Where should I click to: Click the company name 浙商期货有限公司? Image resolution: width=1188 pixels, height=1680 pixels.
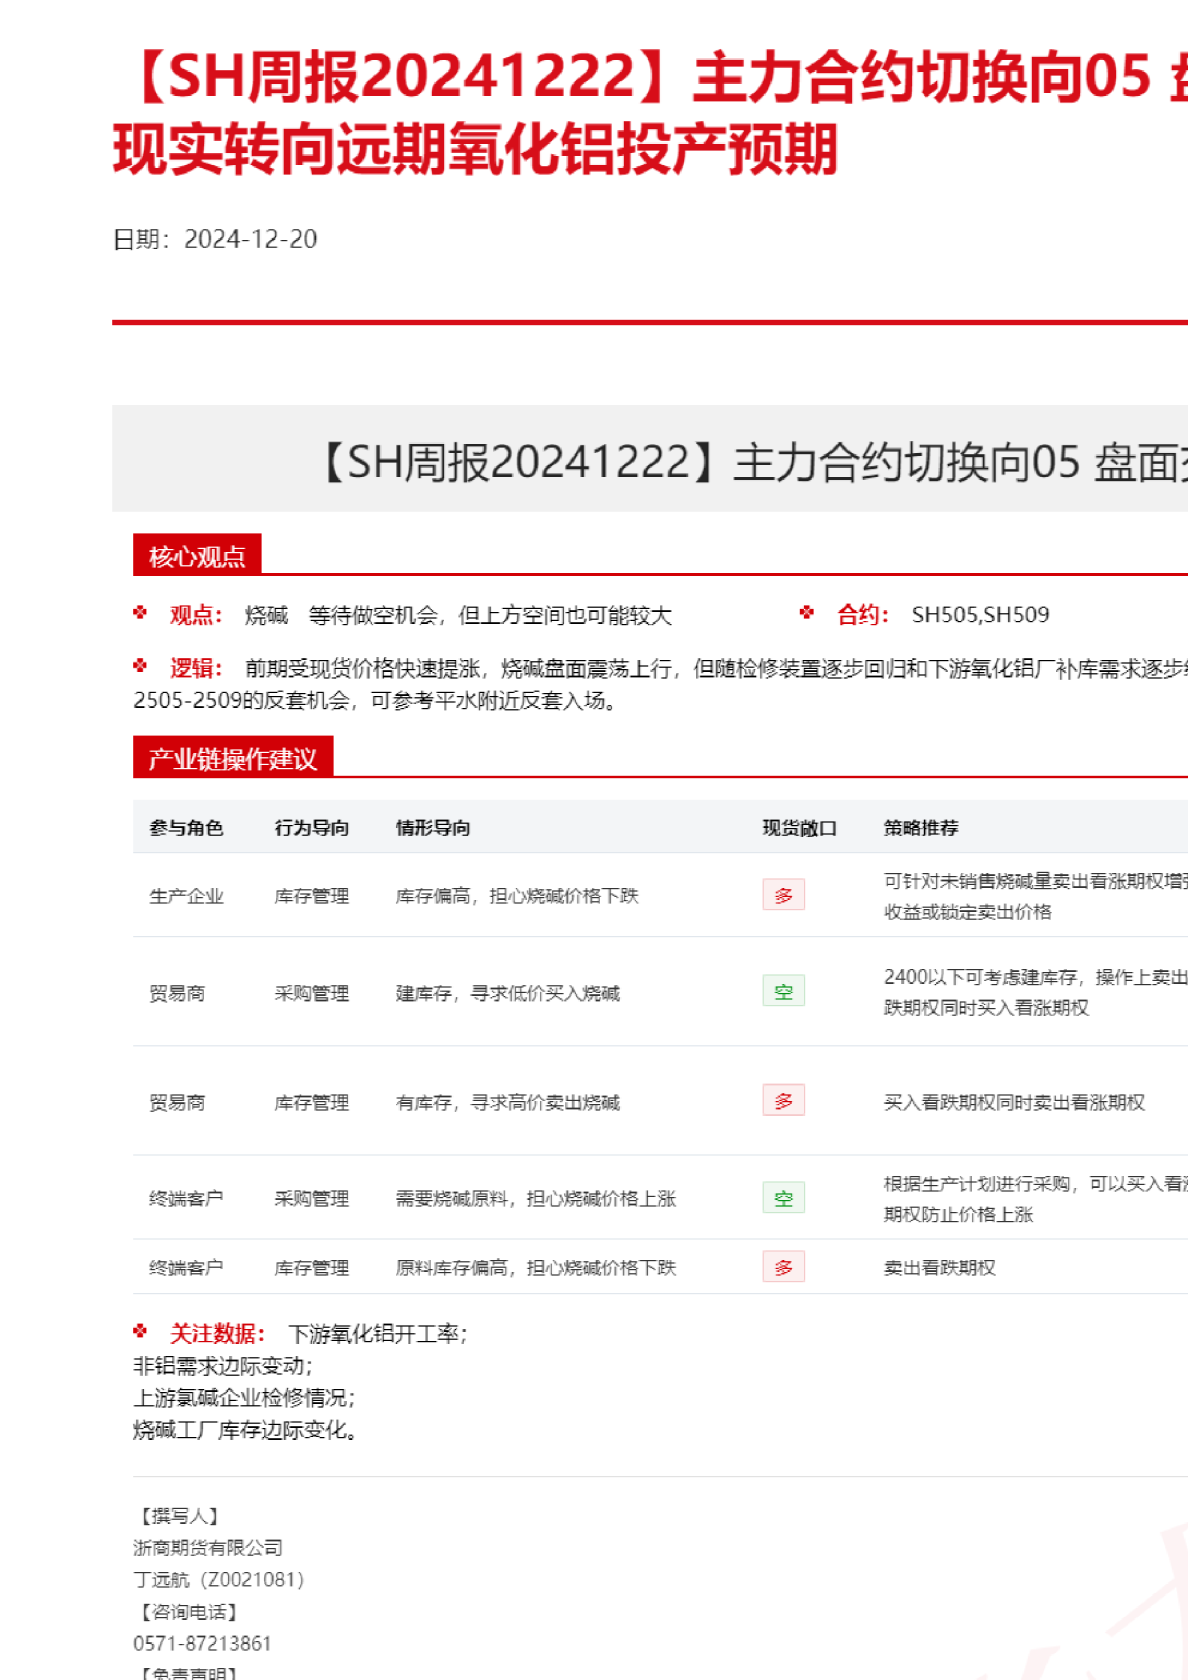click(208, 1547)
